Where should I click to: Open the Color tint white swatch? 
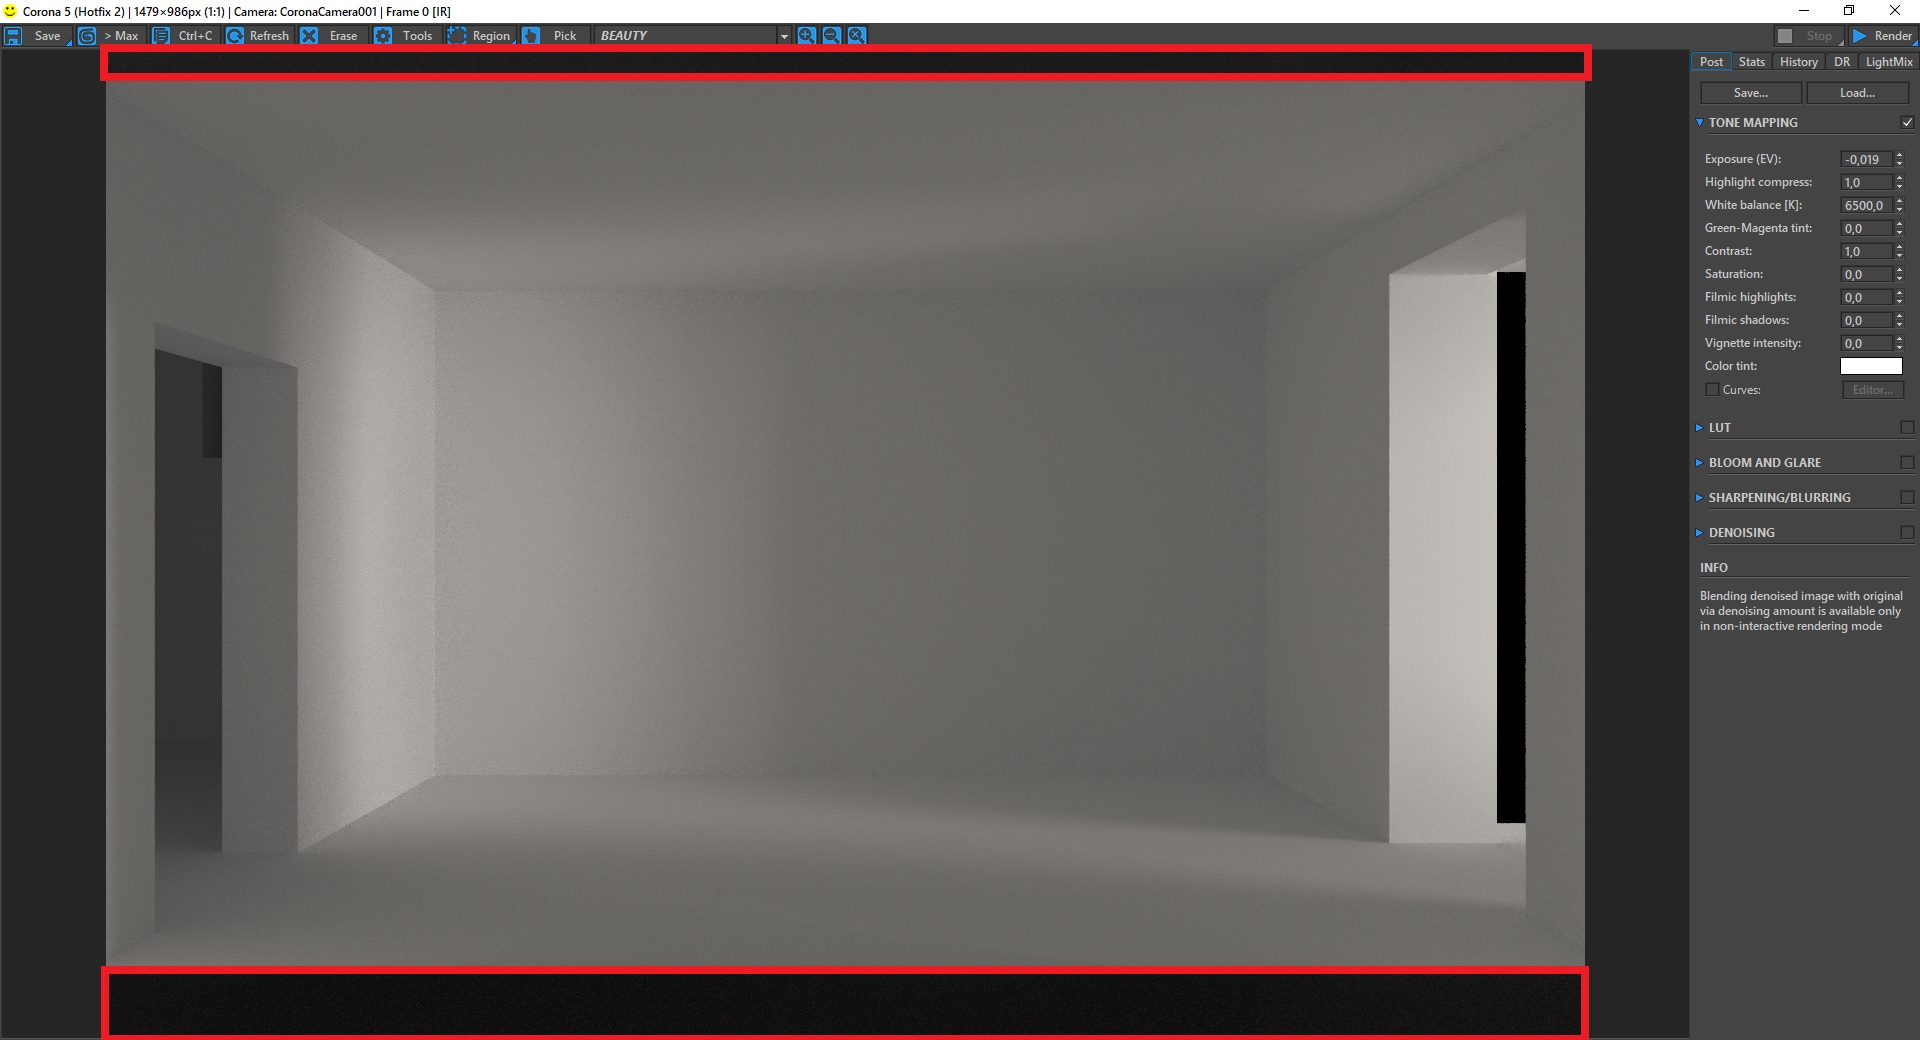(x=1871, y=366)
